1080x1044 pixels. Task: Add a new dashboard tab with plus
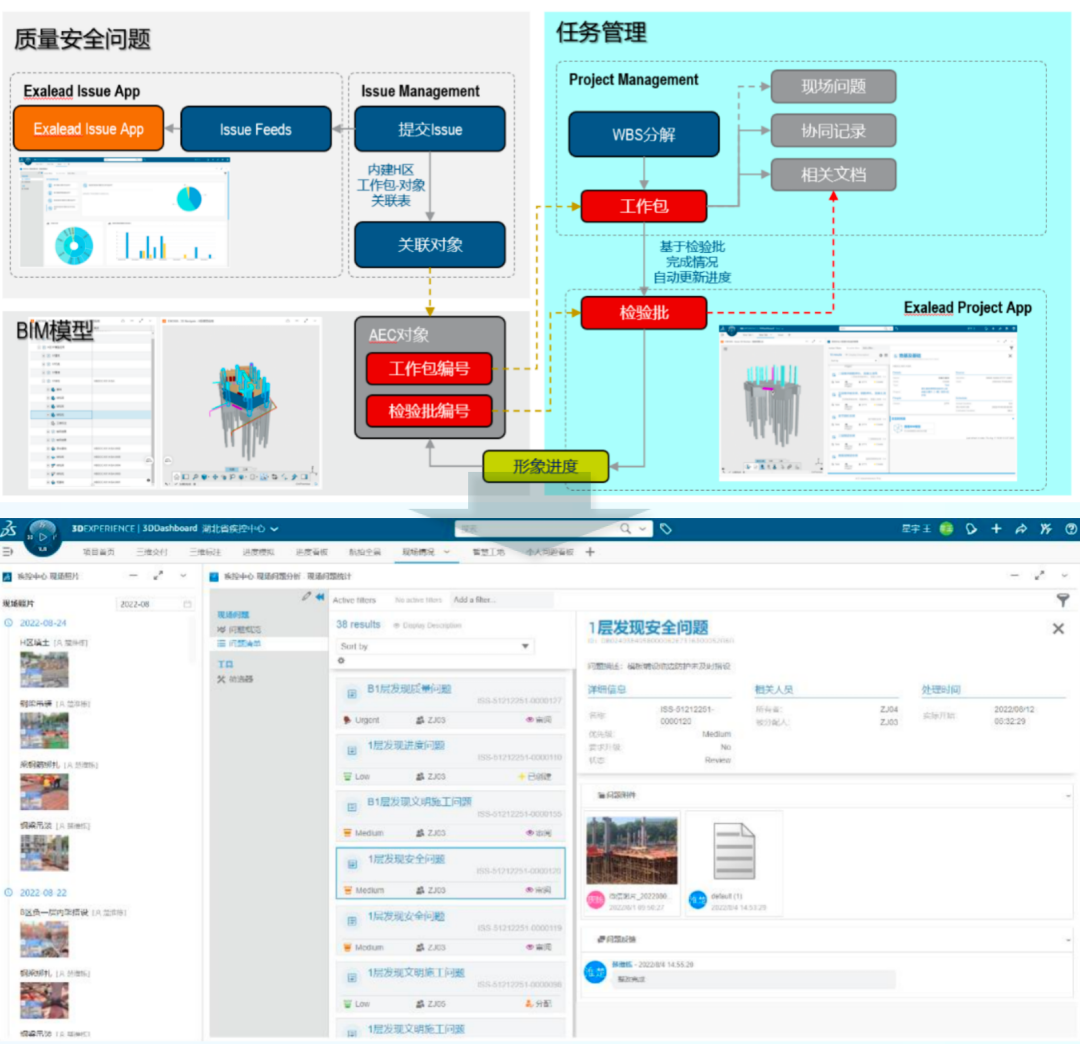pos(590,552)
